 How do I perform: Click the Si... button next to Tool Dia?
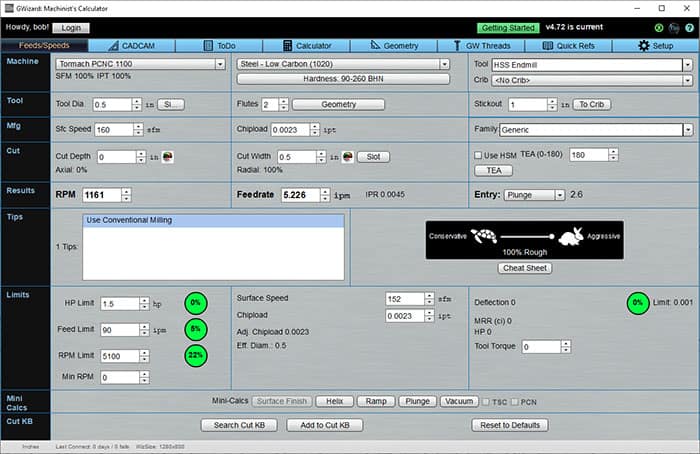[x=171, y=104]
